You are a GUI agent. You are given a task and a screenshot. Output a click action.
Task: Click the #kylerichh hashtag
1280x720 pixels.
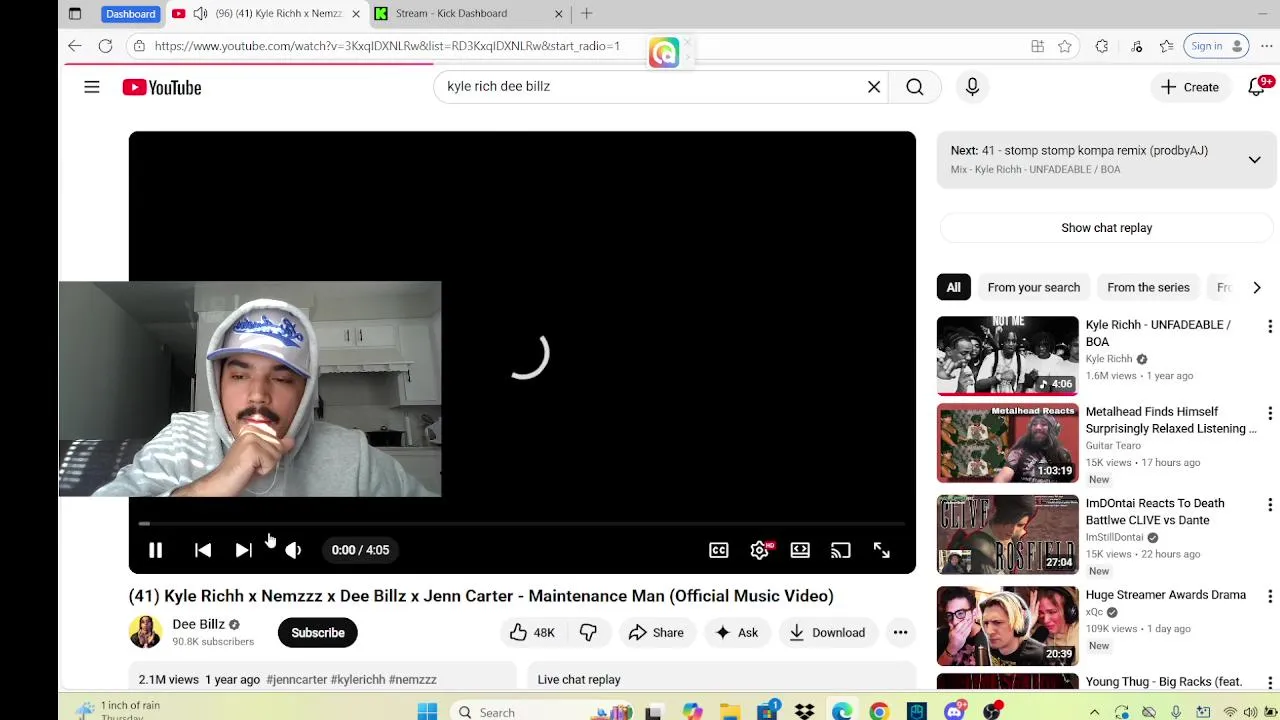357,680
